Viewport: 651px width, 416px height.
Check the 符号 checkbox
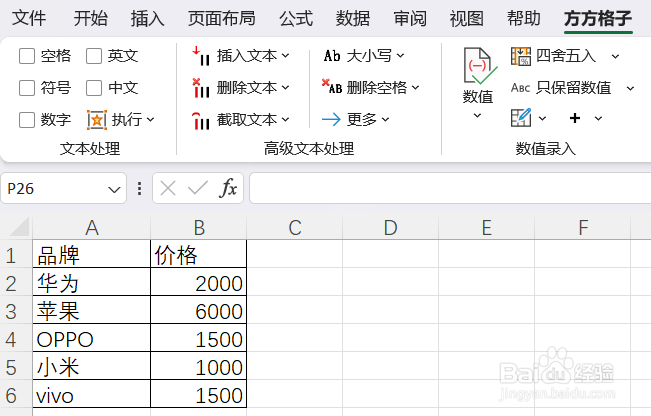27,88
